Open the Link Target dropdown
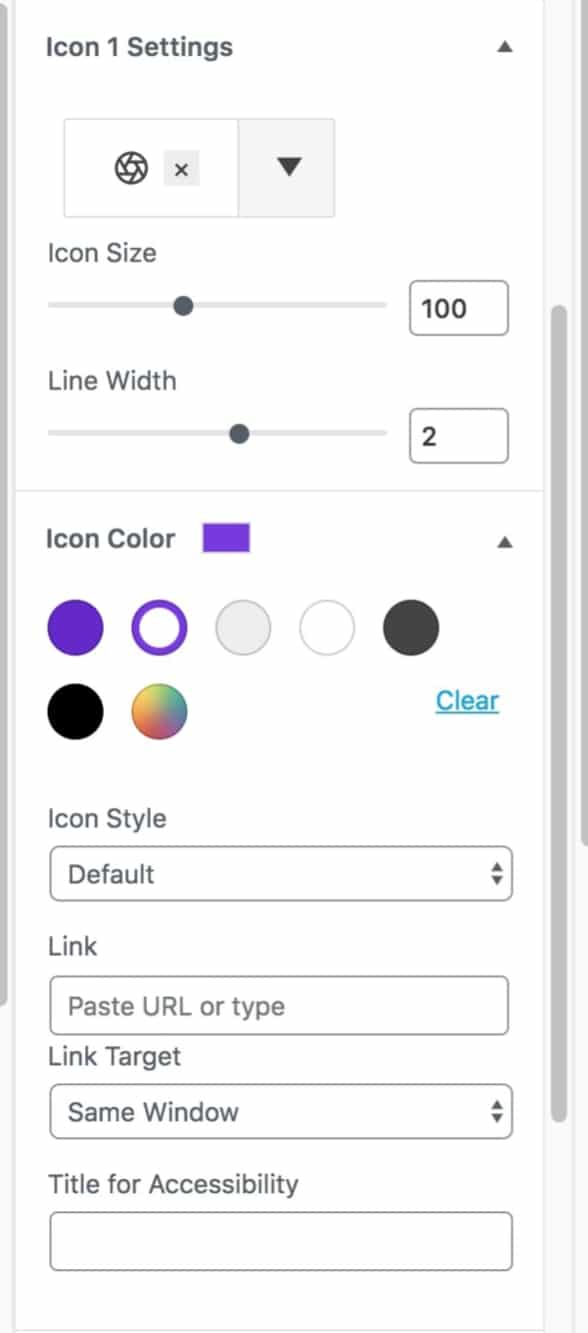The height and width of the screenshot is (1333, 588). pyautogui.click(x=281, y=1111)
